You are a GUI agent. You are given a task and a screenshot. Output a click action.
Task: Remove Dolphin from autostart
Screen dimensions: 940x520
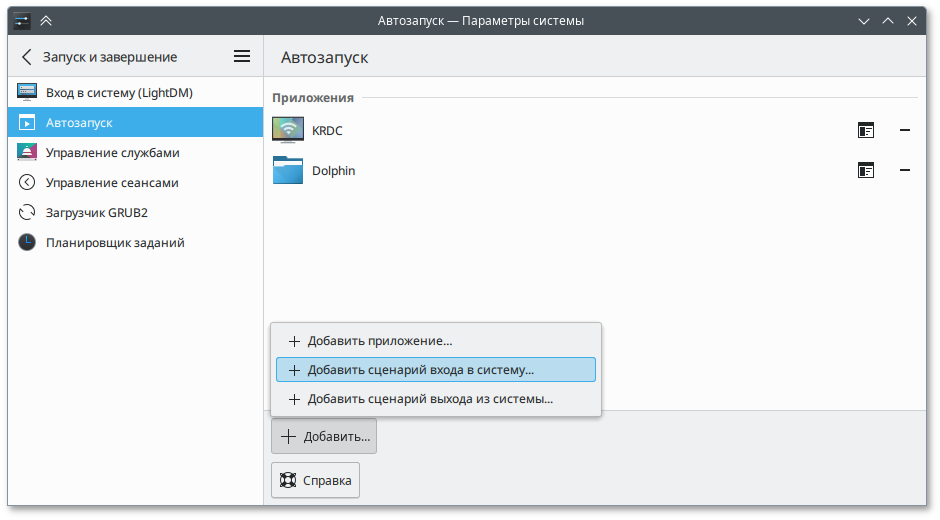click(905, 170)
